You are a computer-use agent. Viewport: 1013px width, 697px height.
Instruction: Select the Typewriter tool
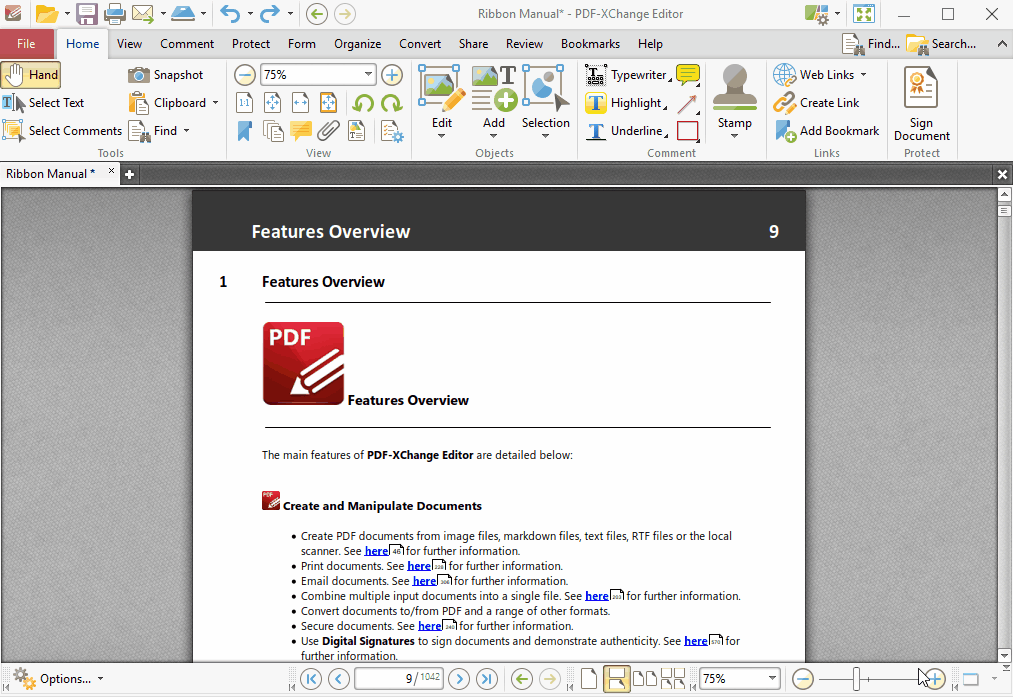(628, 75)
